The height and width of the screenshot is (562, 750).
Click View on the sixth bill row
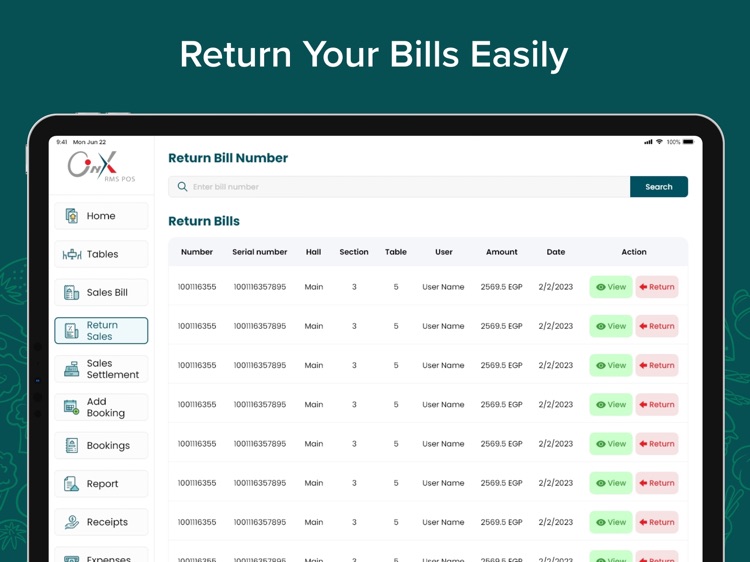pos(611,483)
